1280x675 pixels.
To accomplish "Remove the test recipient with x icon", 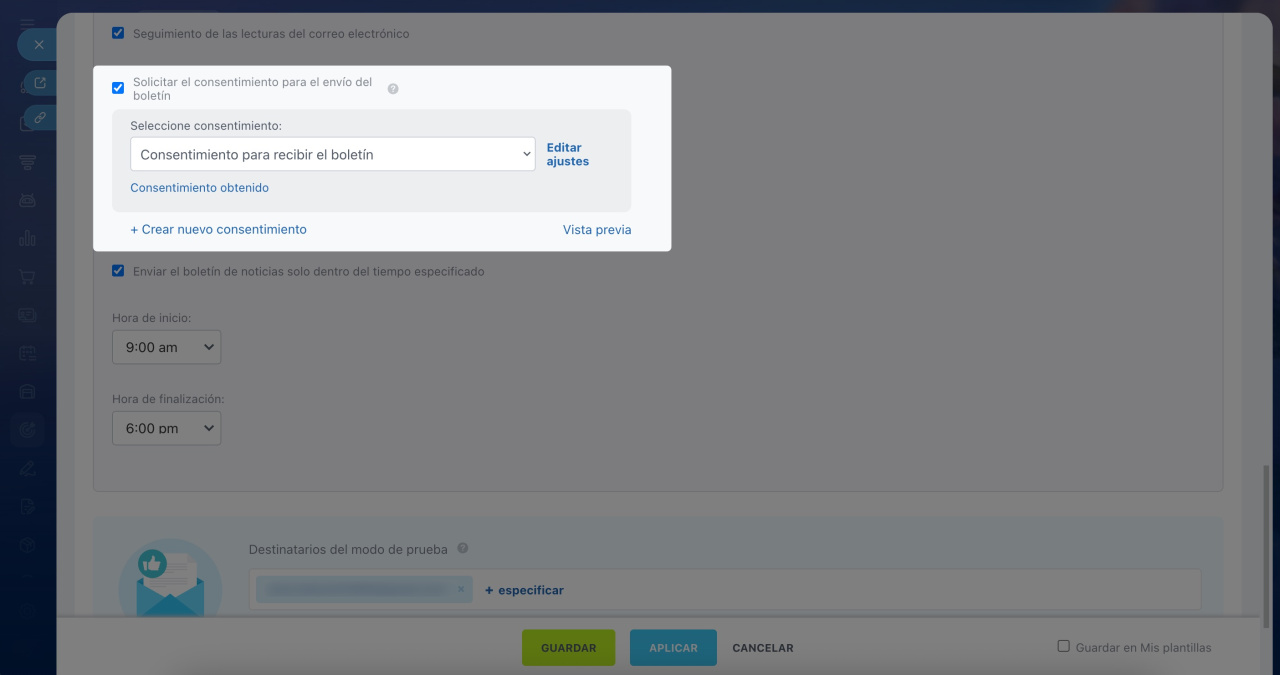I will 461,590.
